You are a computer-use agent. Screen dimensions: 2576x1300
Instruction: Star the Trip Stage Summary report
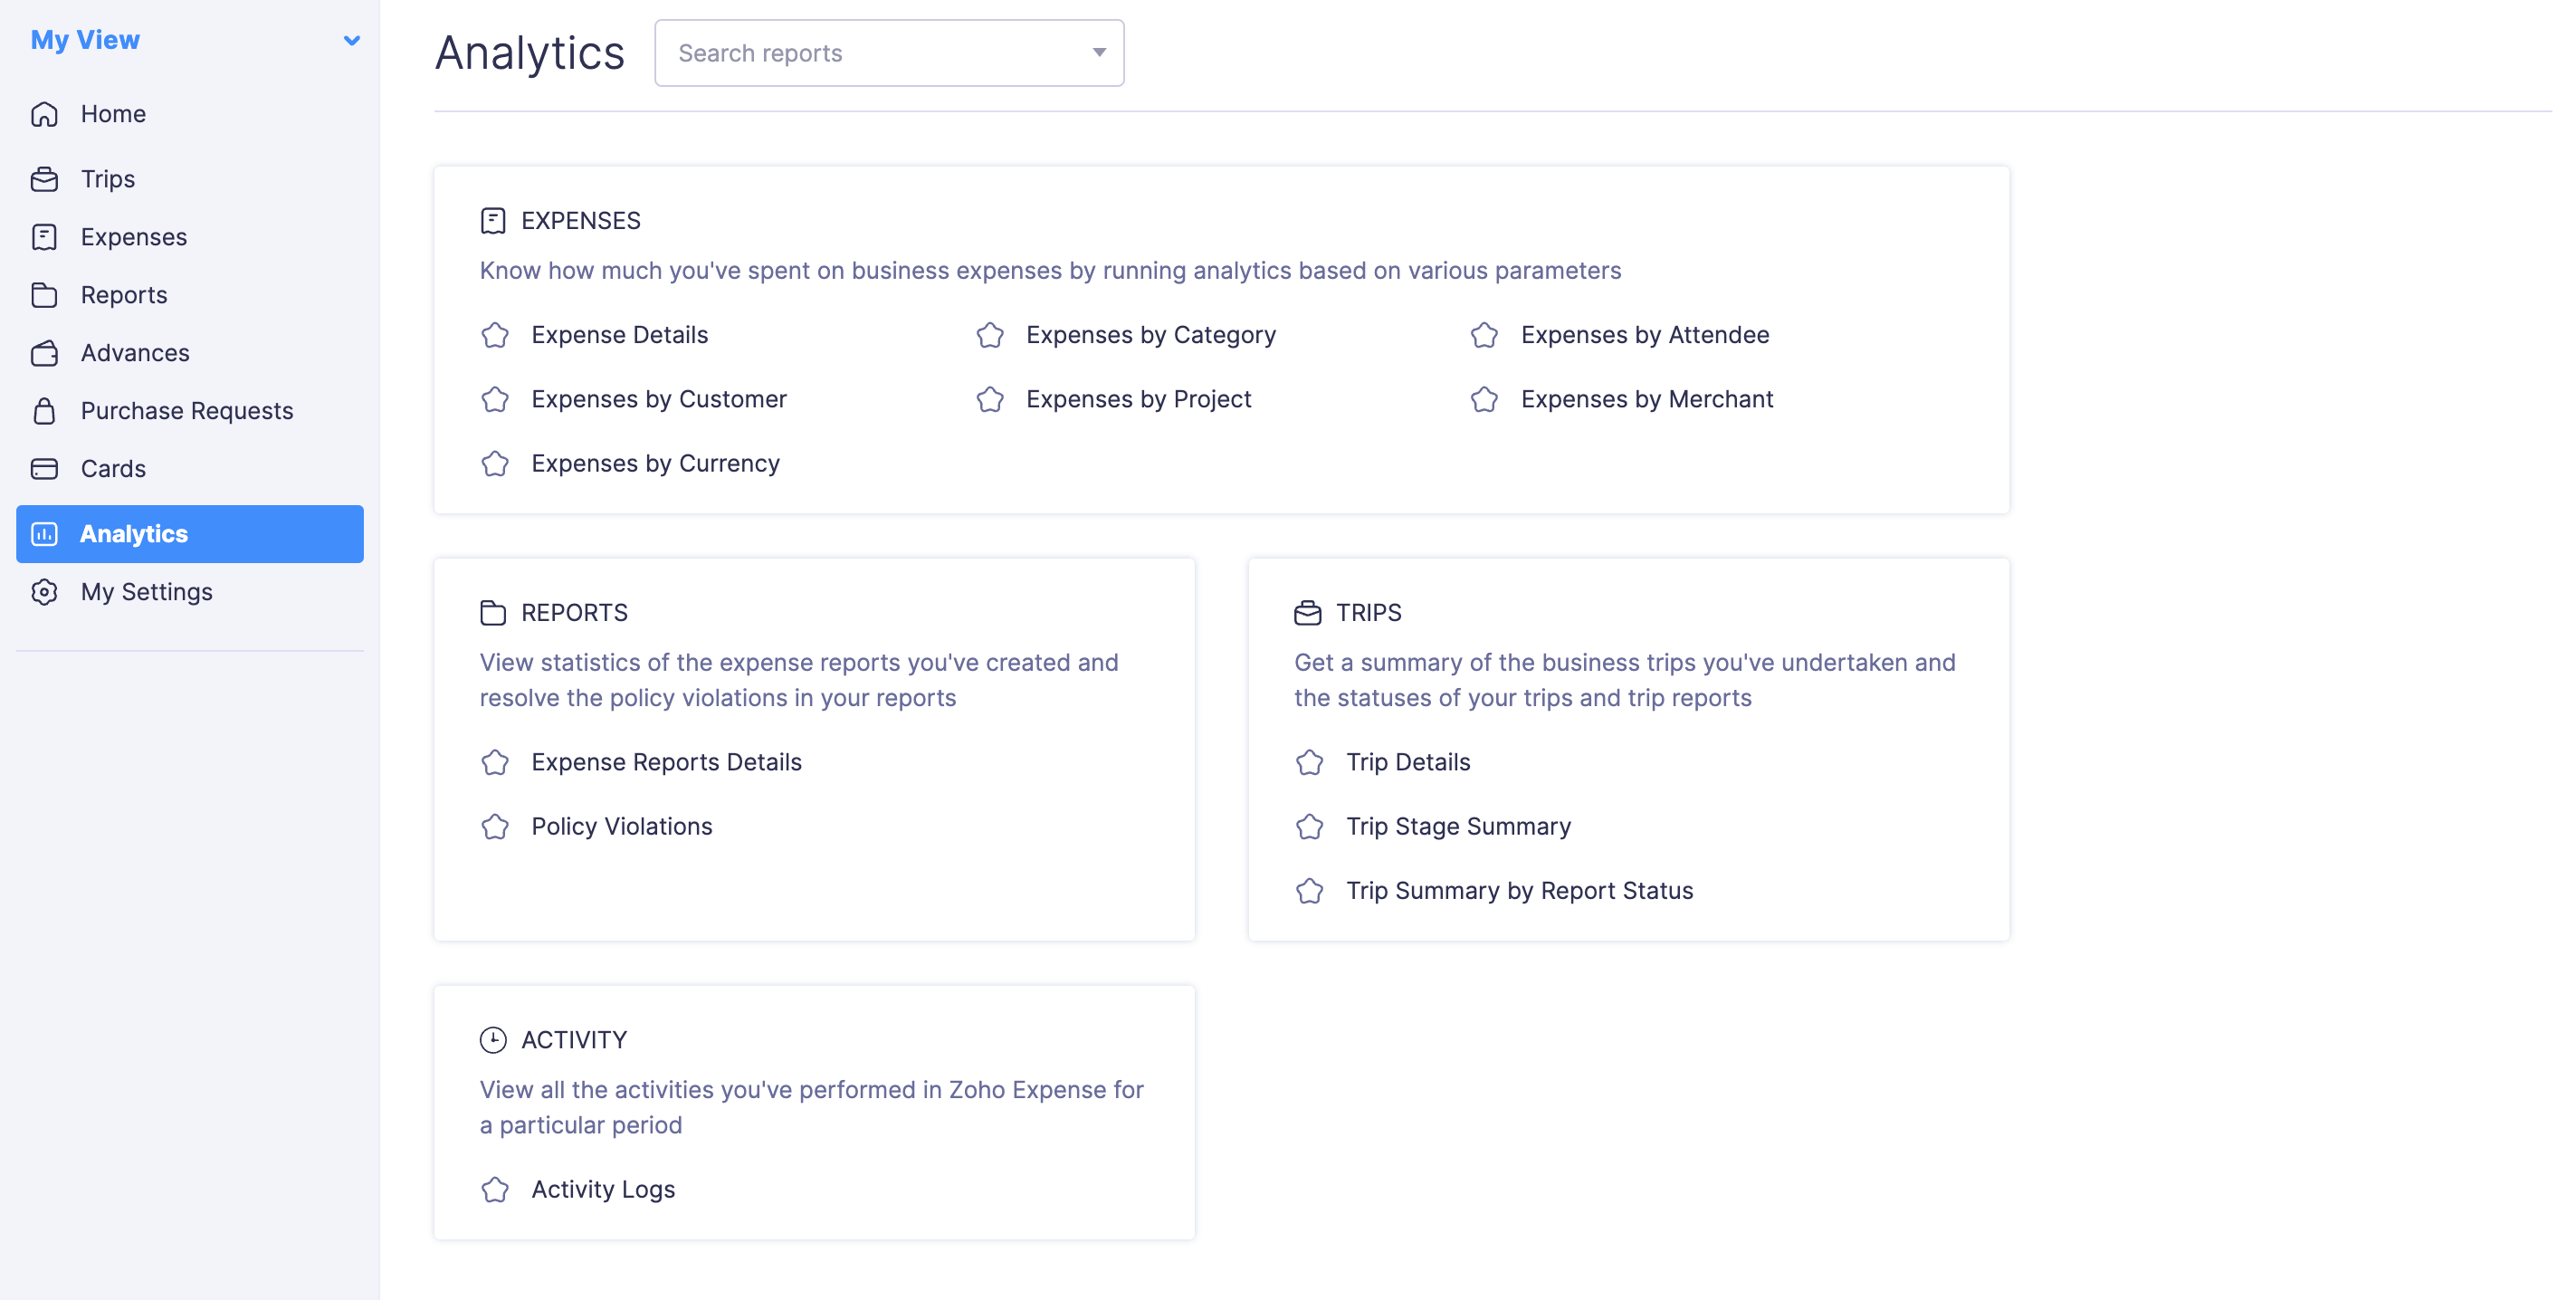pyautogui.click(x=1310, y=827)
